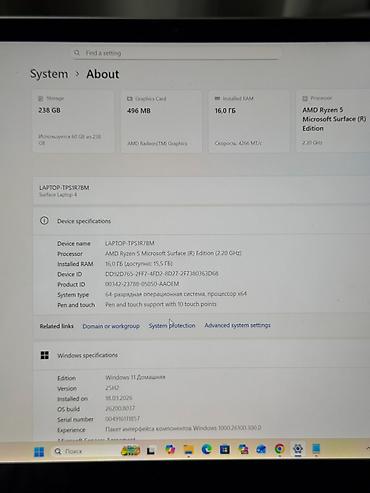Click the Device specifications info icon

point(44,221)
